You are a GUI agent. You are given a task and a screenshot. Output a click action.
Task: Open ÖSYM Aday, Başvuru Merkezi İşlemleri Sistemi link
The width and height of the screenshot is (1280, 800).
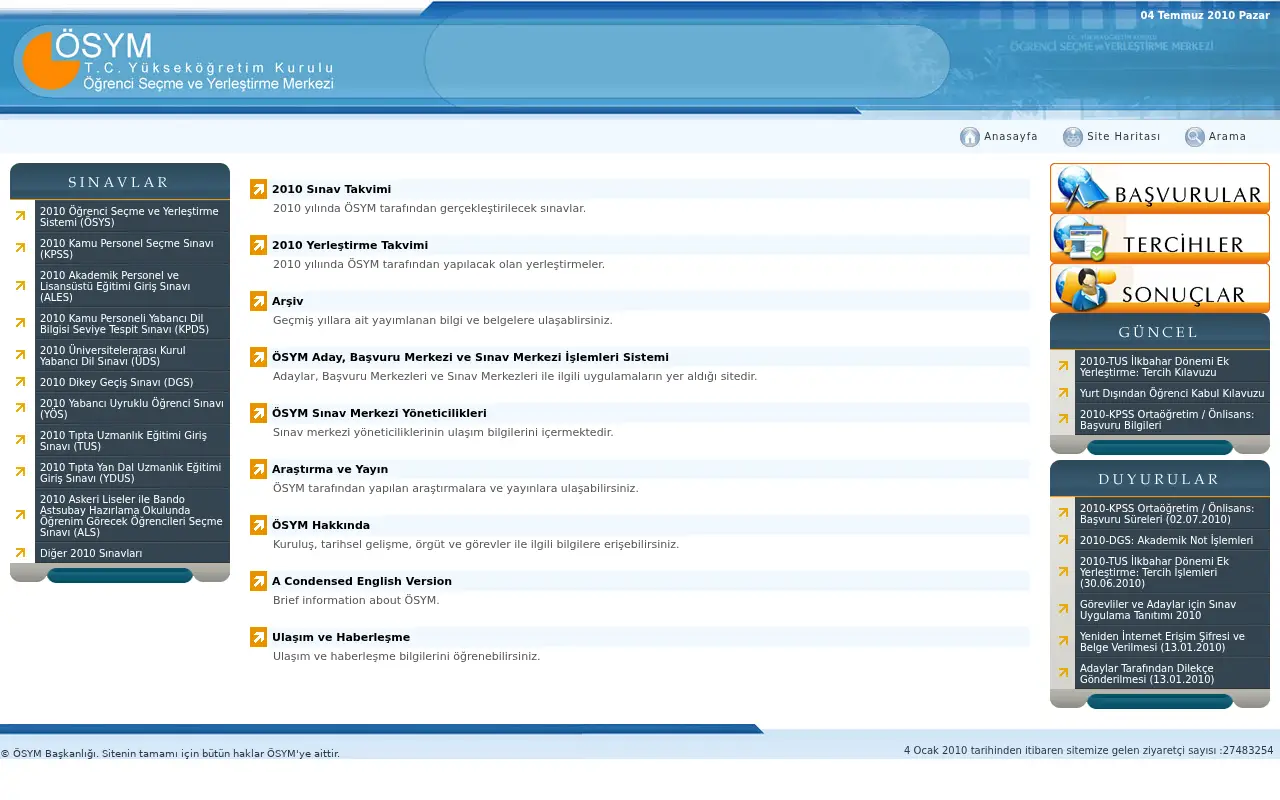point(470,357)
